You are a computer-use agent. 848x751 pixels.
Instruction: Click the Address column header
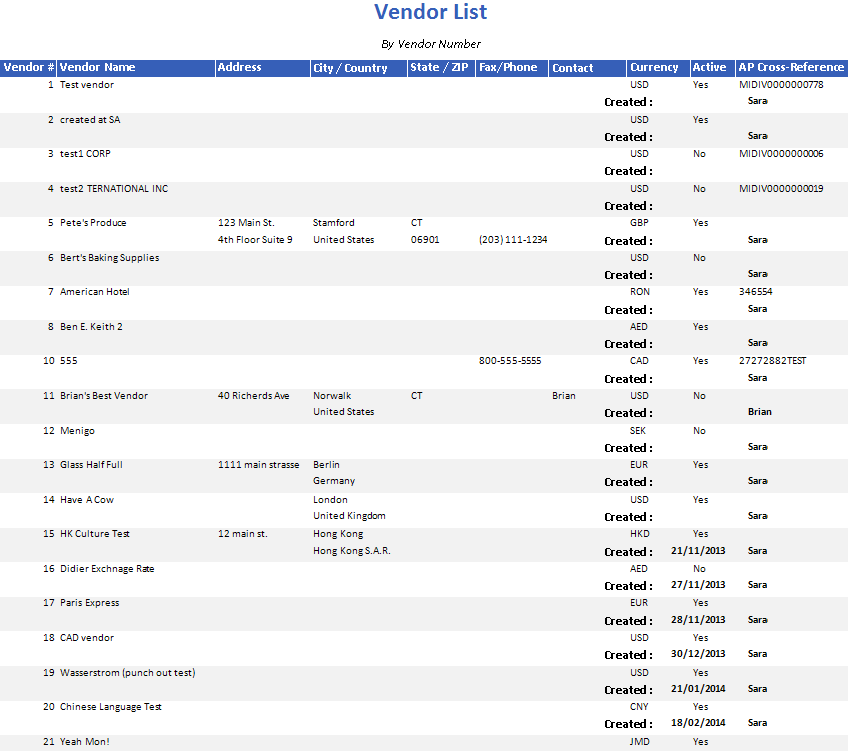pos(240,68)
